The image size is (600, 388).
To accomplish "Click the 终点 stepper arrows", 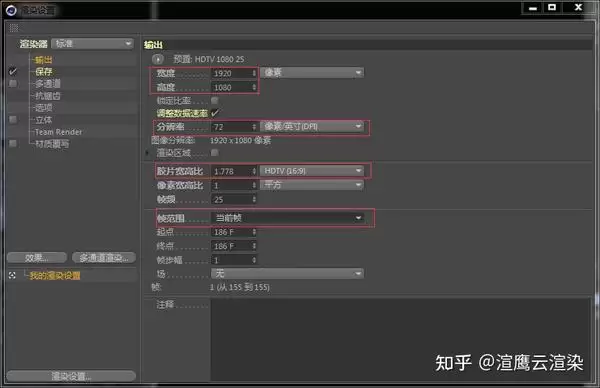I will coord(254,246).
